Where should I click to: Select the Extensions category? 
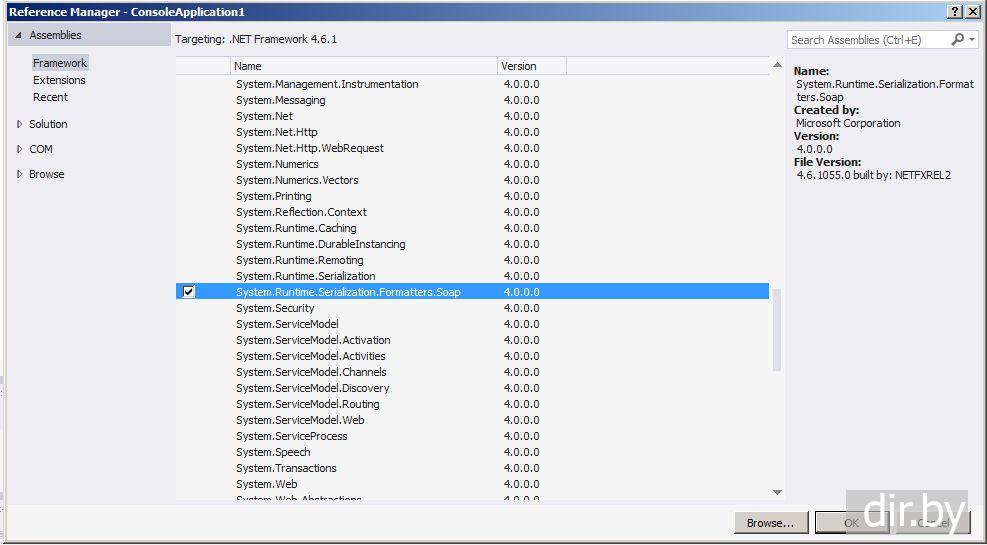click(59, 80)
